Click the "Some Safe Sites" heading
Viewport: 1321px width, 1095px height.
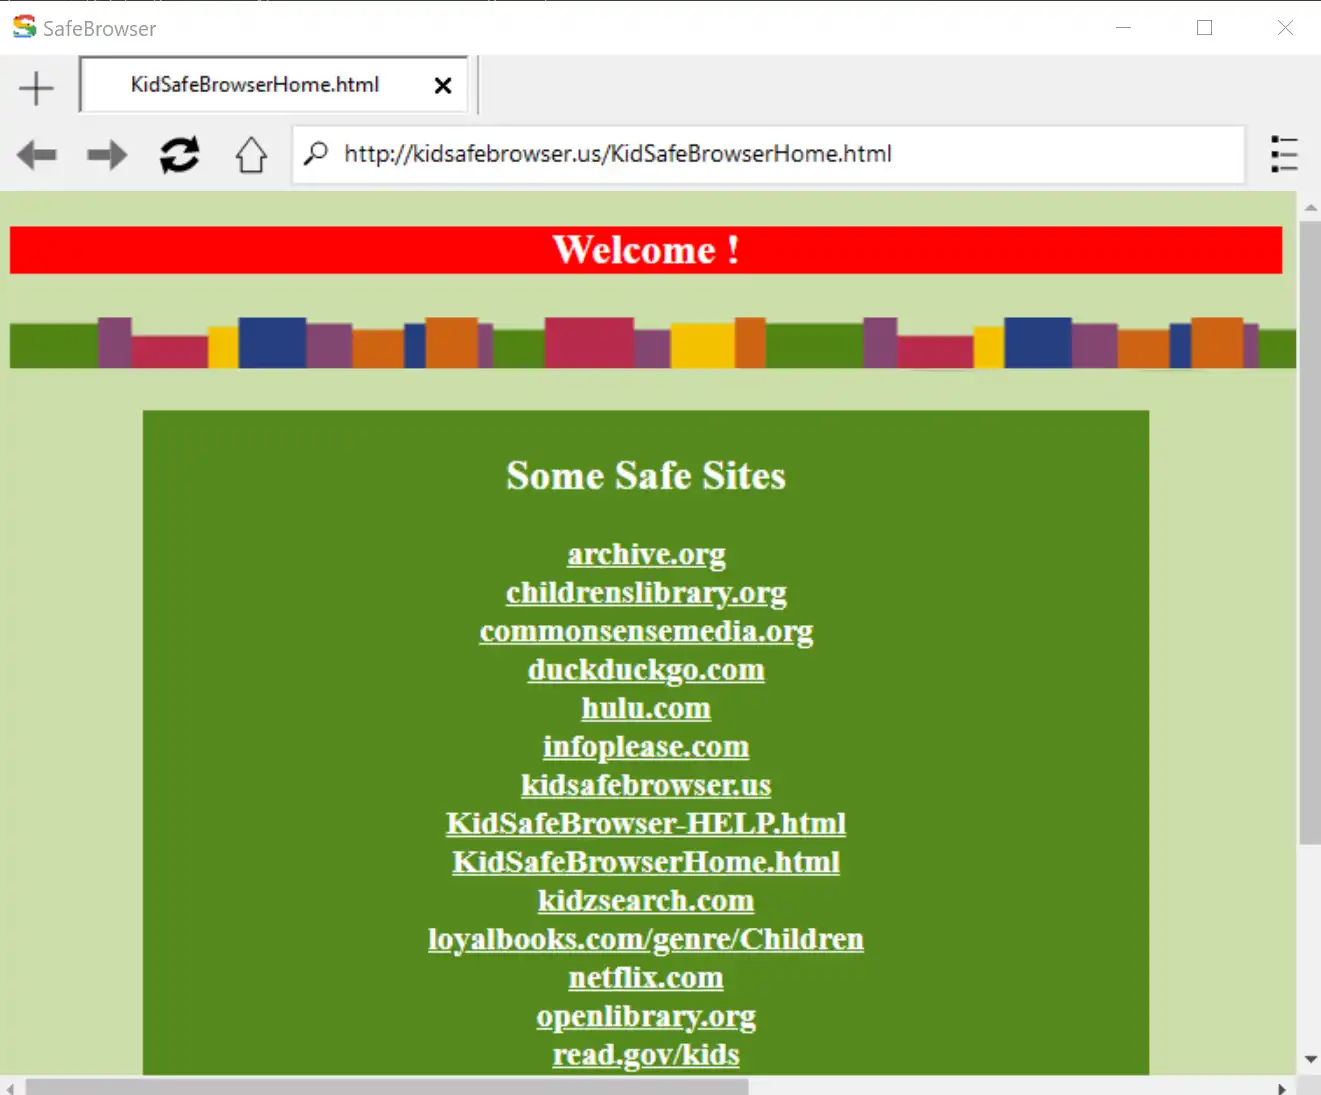646,476
